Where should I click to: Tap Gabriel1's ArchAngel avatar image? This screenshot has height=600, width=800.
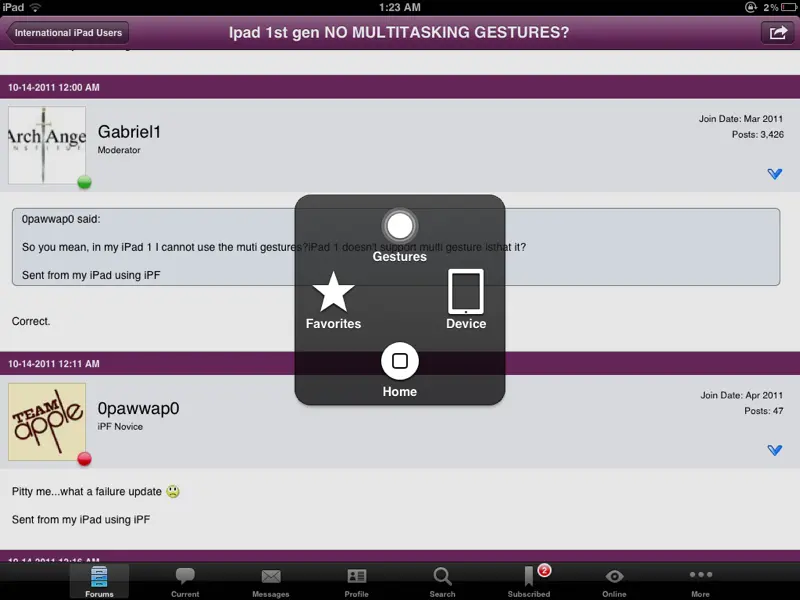pyautogui.click(x=47, y=145)
